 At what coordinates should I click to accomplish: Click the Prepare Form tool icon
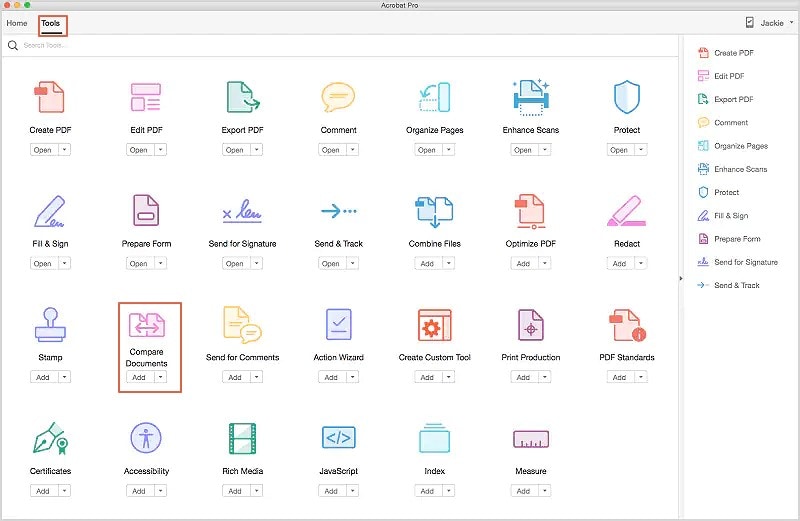(x=146, y=210)
